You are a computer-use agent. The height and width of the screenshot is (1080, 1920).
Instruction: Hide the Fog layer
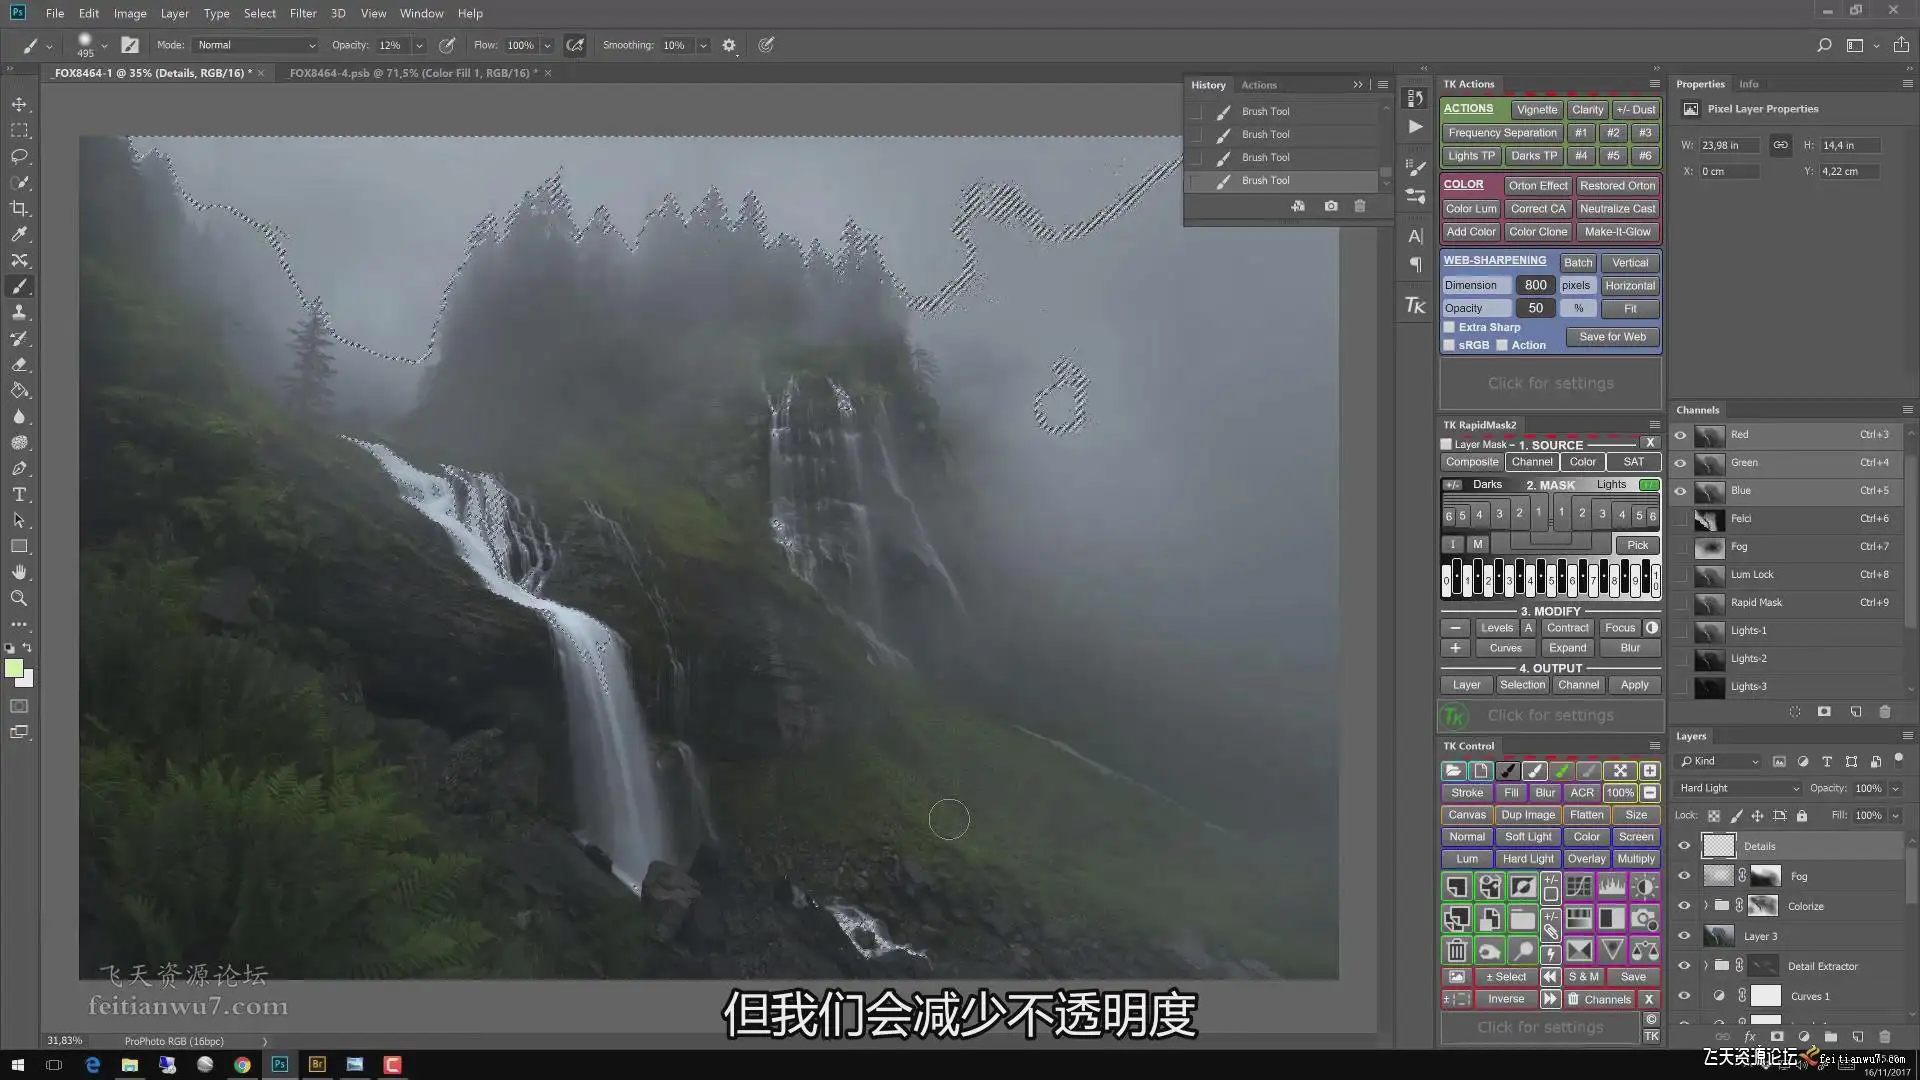pos(1684,876)
